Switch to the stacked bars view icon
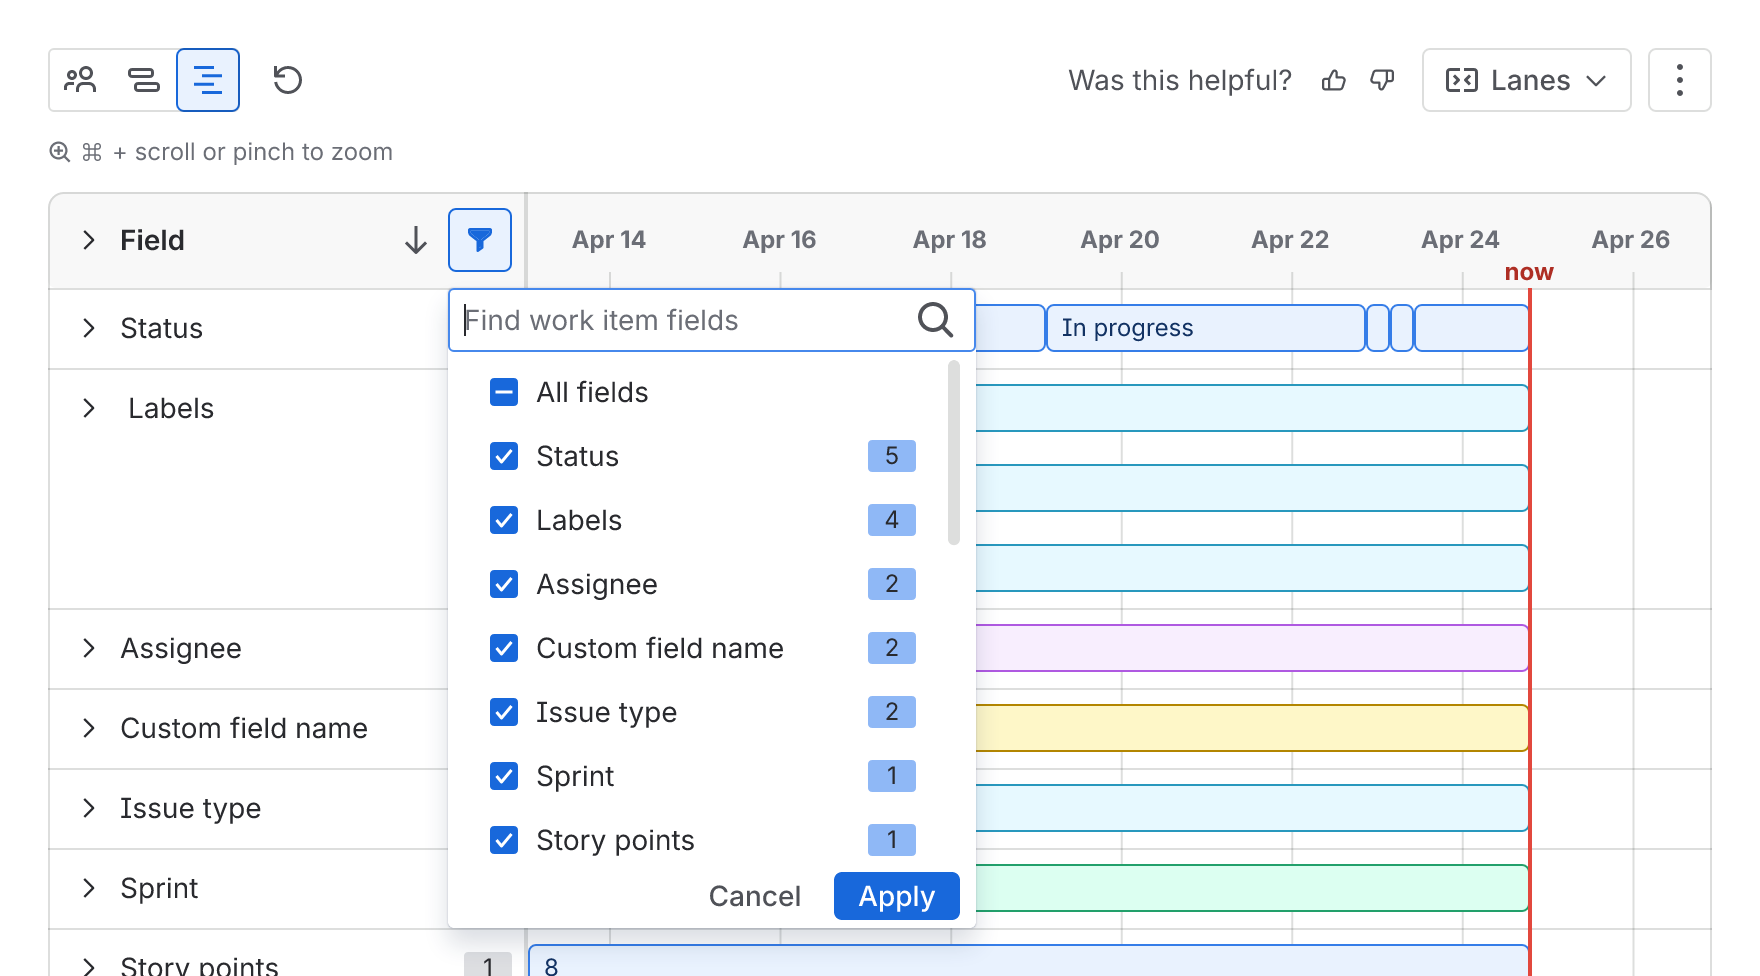The height and width of the screenshot is (976, 1760). point(144,80)
